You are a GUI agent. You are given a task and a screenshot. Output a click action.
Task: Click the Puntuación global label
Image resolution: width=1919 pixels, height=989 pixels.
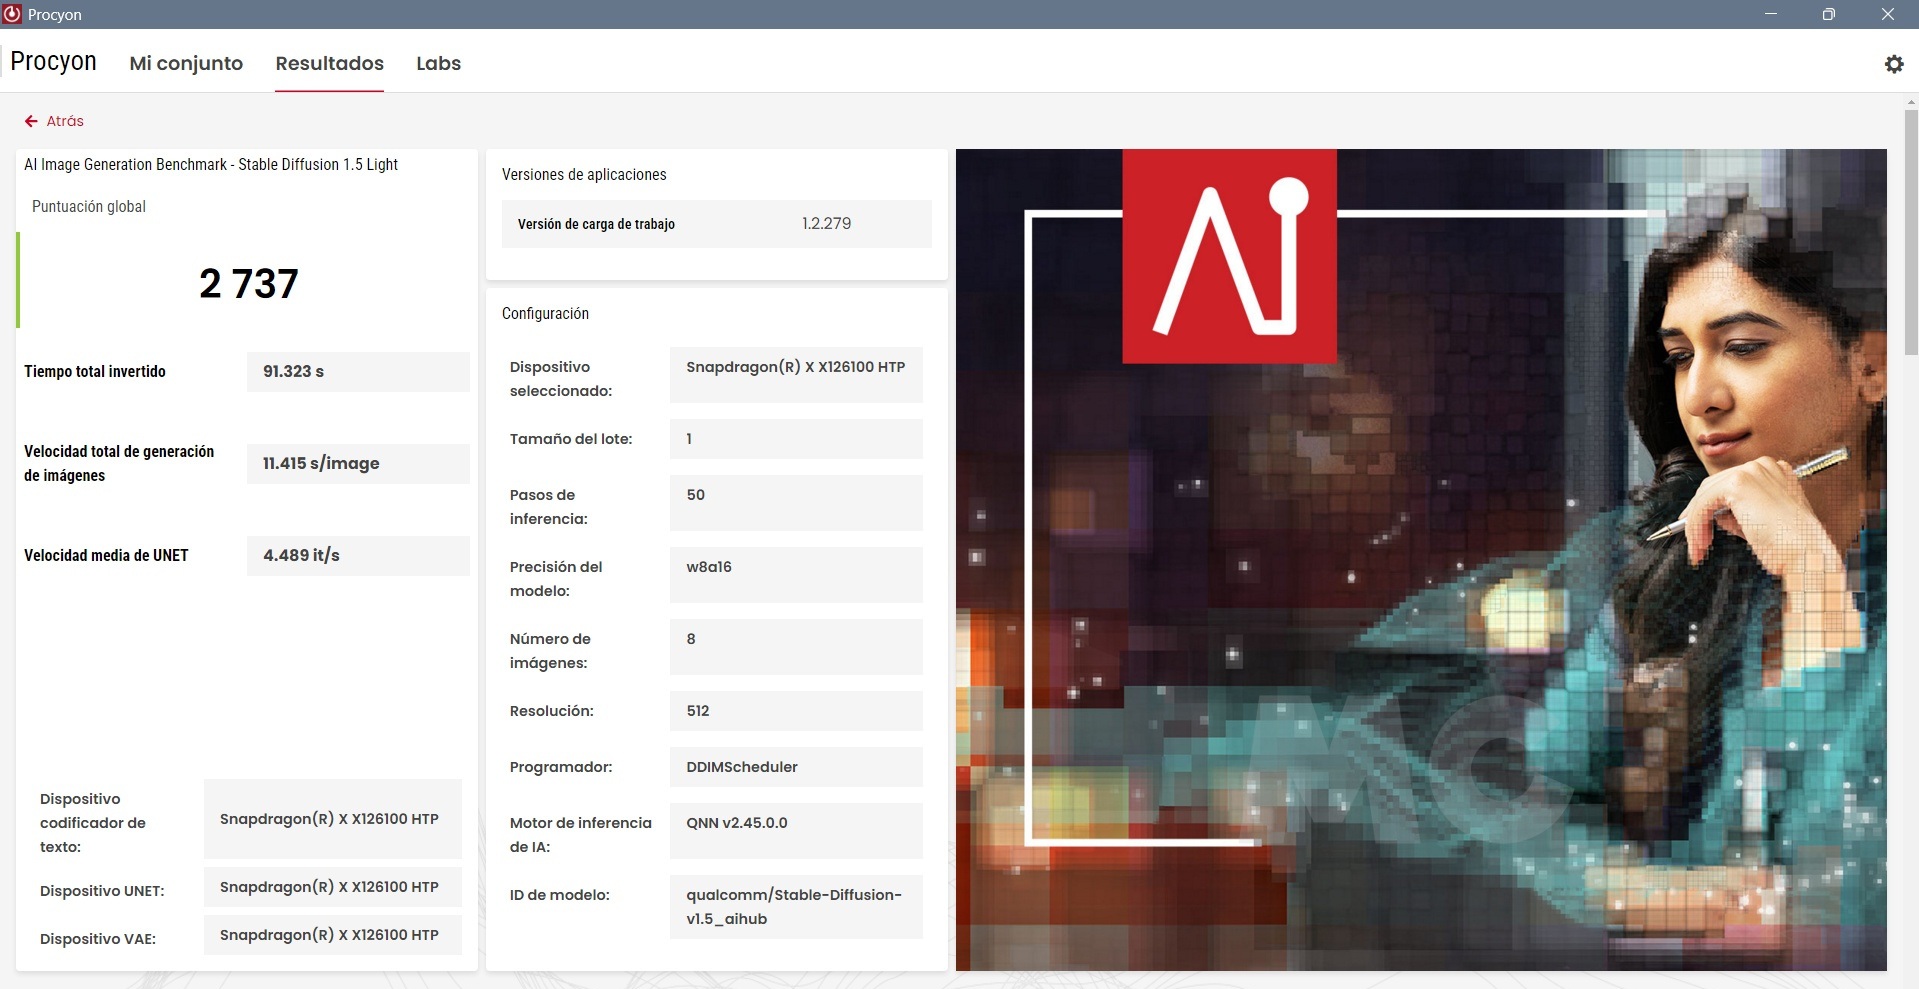[x=89, y=207]
